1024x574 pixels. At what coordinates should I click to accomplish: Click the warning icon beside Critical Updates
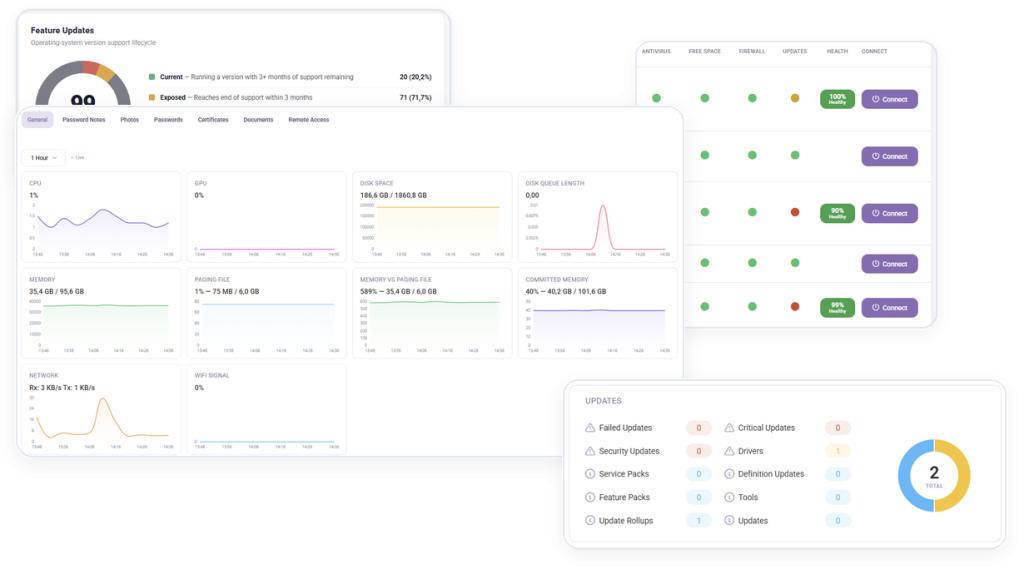click(729, 428)
